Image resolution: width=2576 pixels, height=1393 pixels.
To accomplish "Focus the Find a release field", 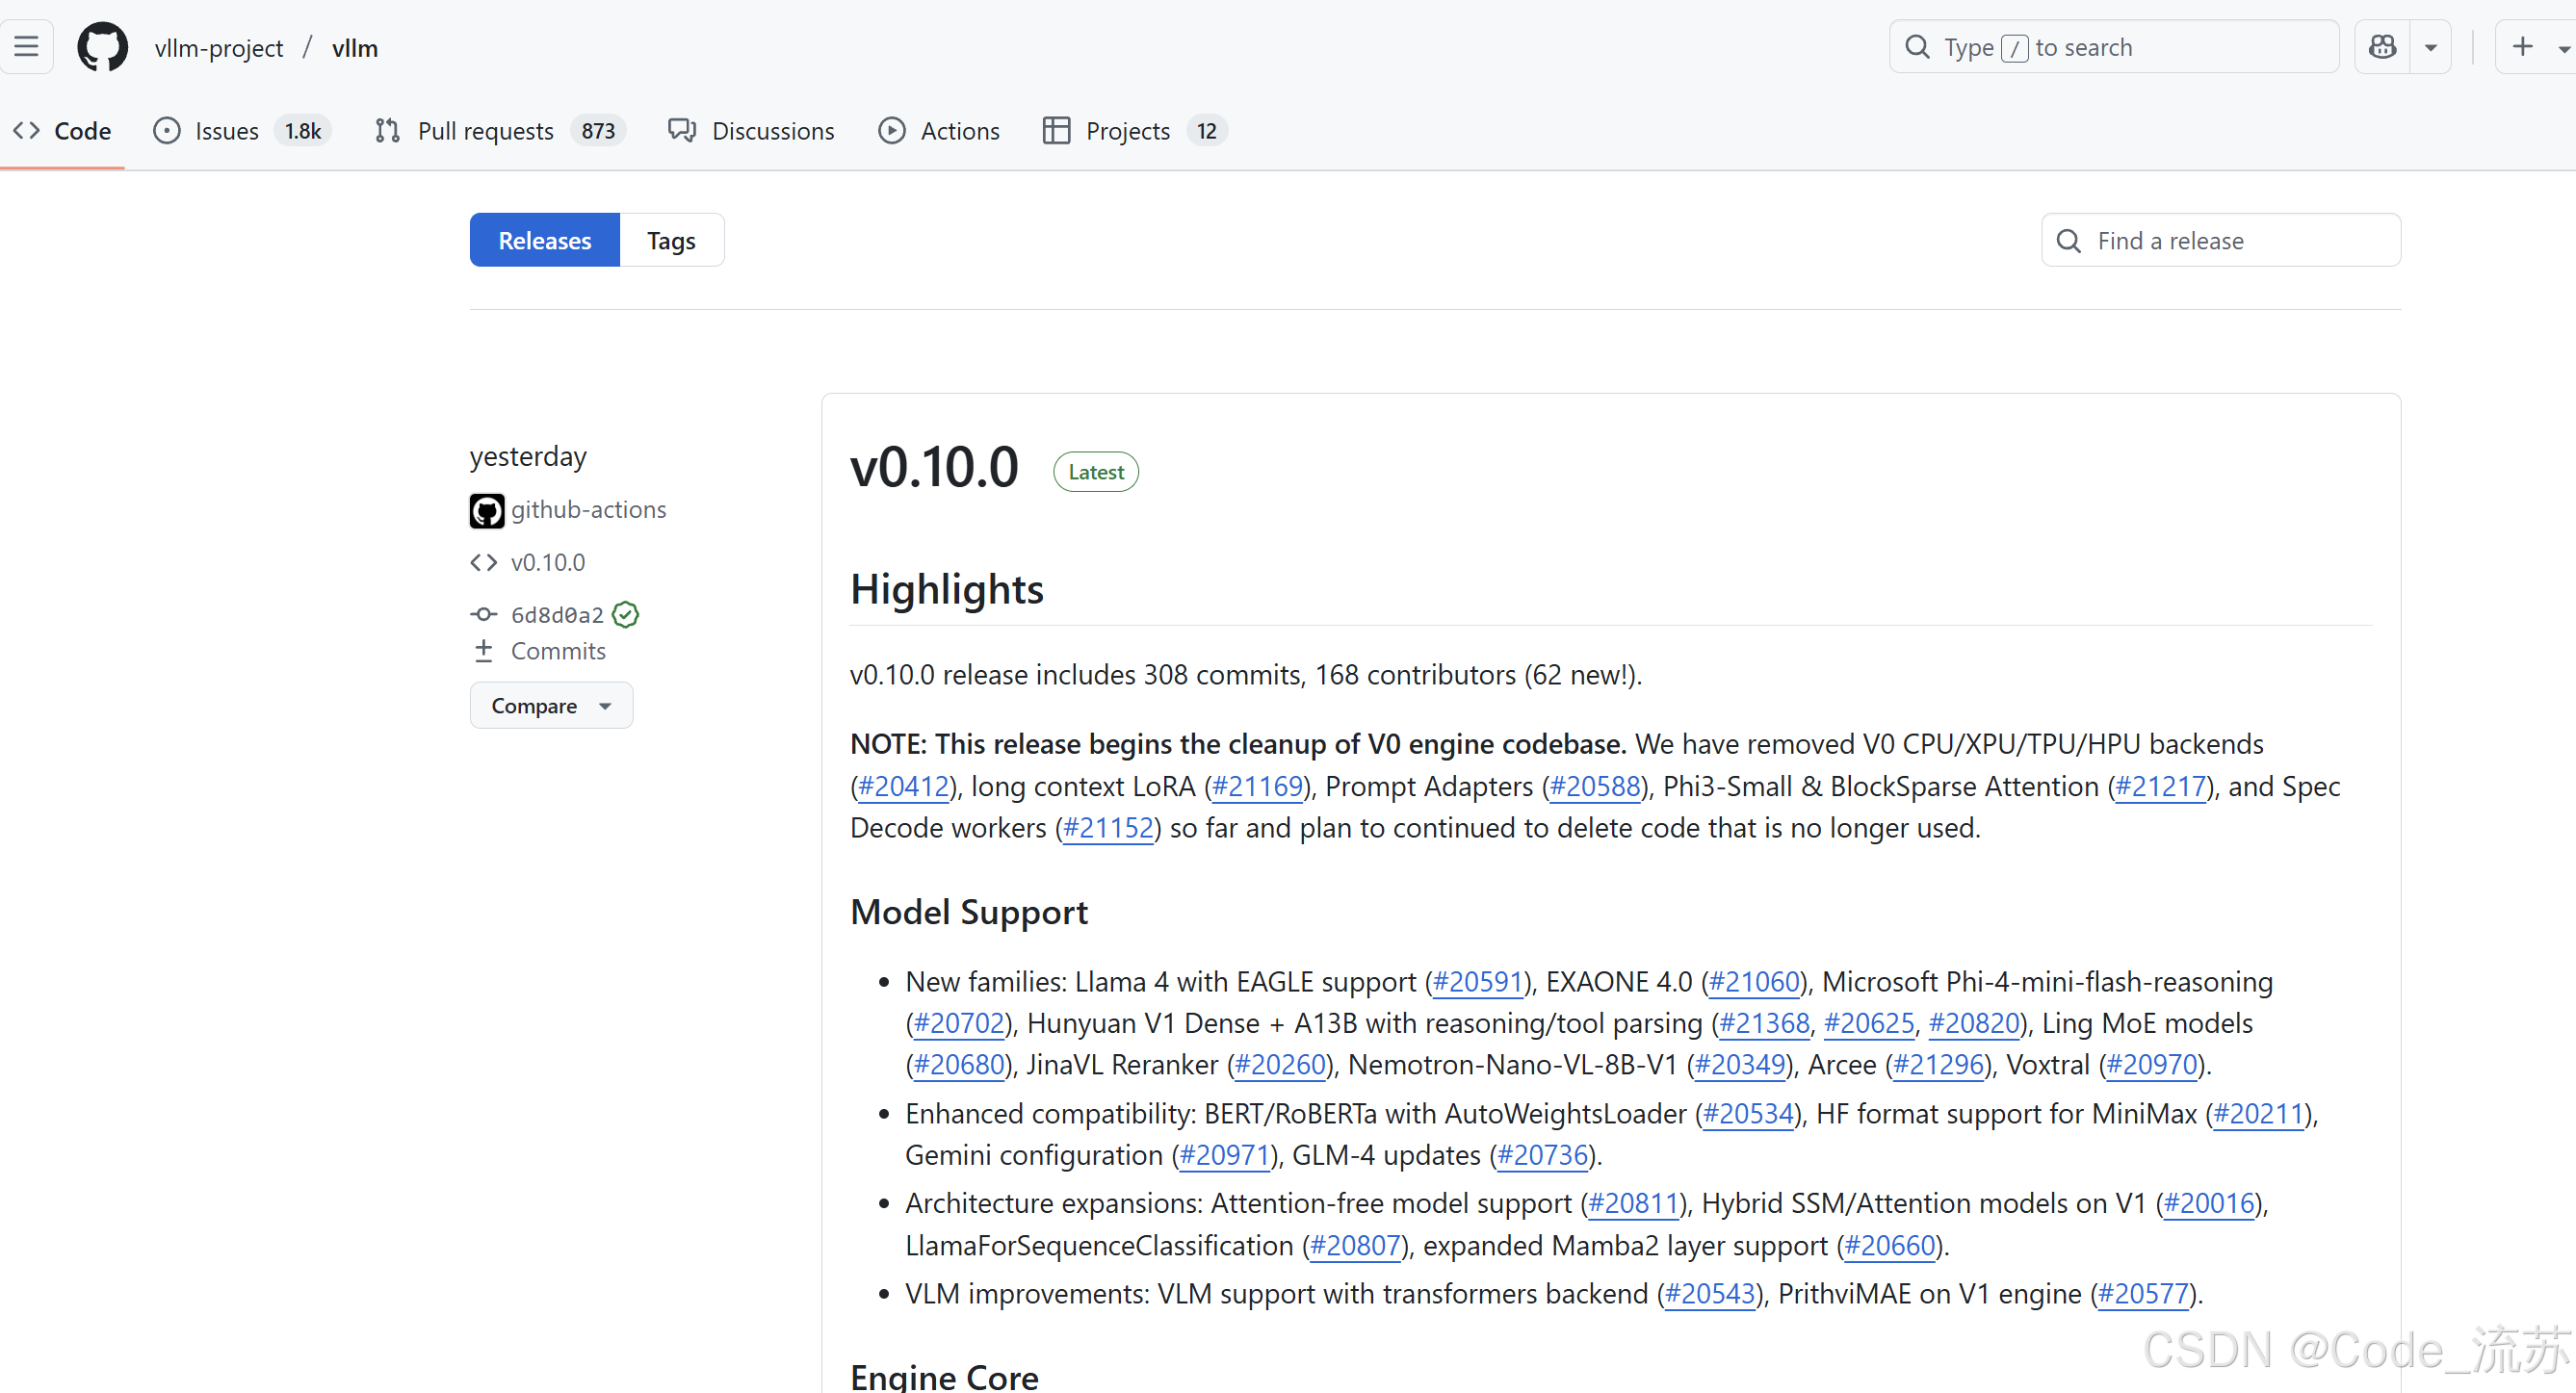I will (2221, 240).
